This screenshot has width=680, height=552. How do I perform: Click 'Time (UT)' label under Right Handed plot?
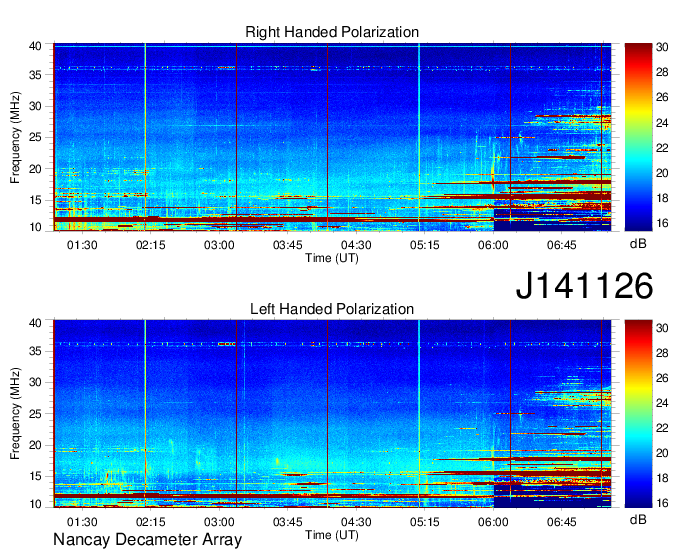pyautogui.click(x=332, y=258)
